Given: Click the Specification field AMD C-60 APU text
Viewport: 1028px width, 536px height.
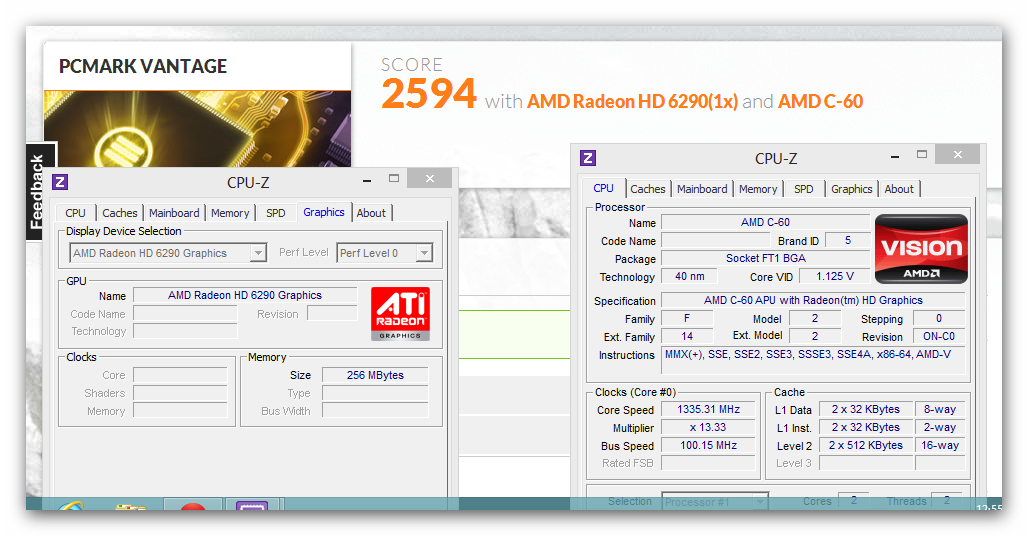Looking at the screenshot, I should (813, 300).
